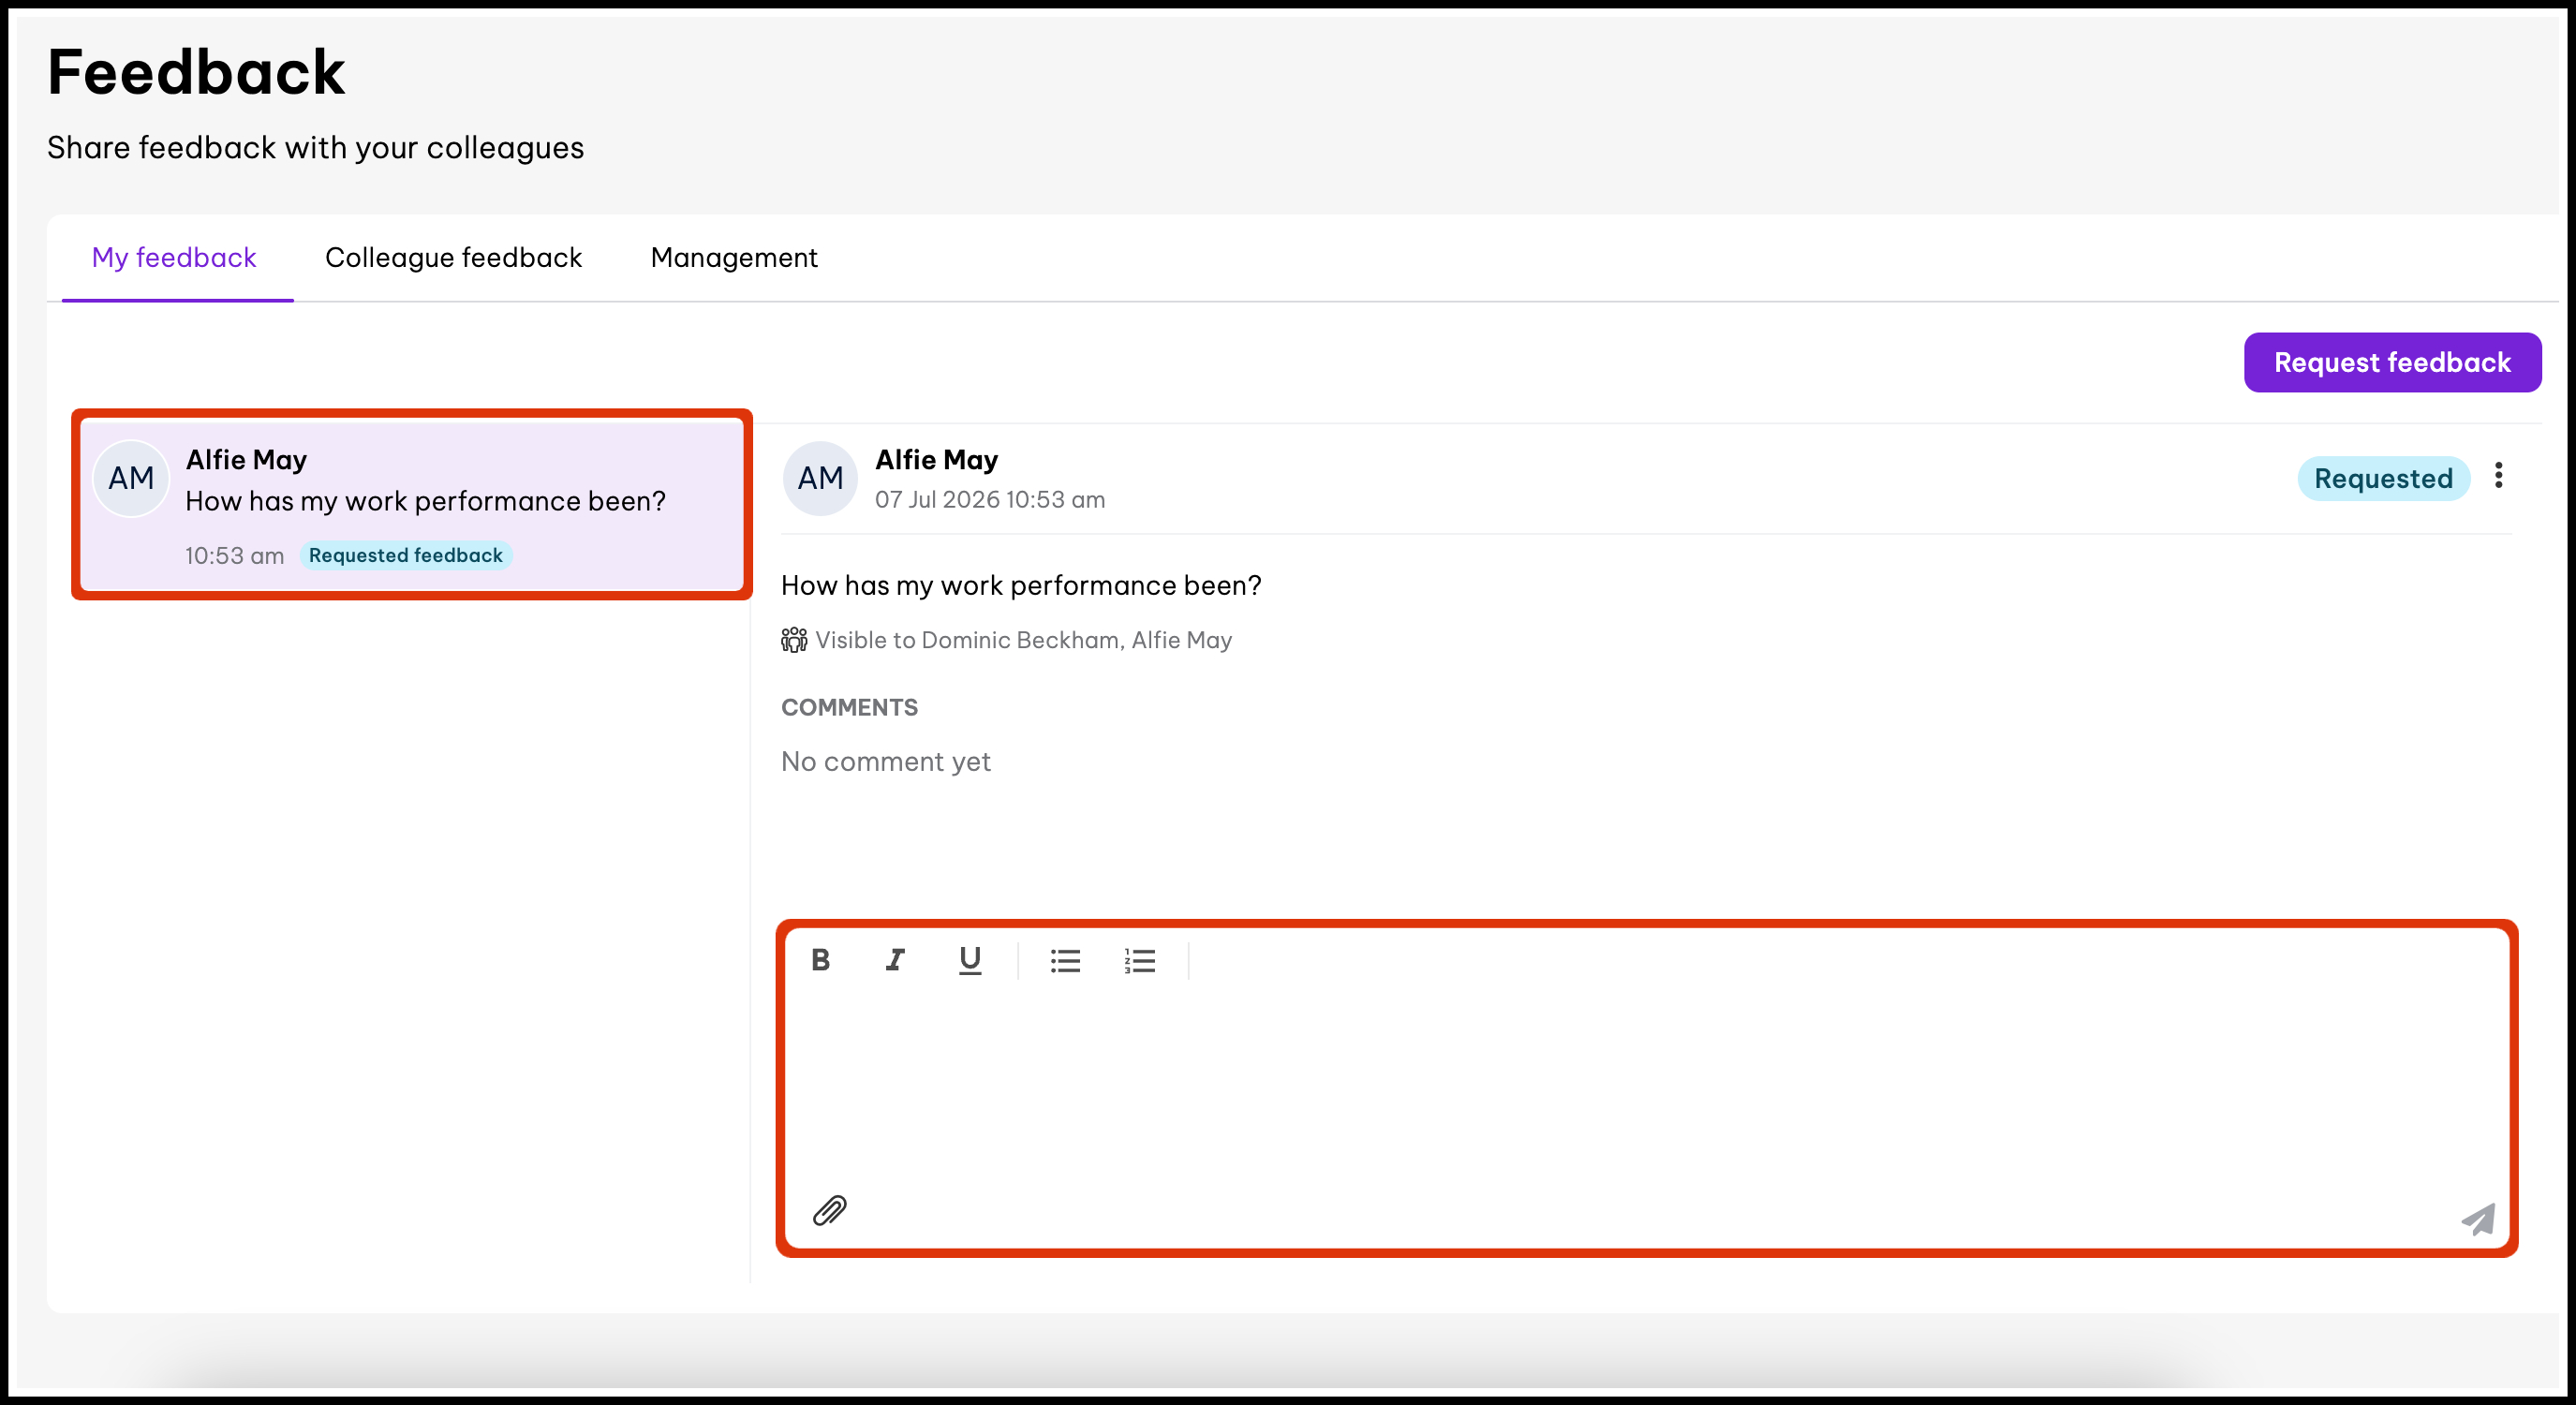Click the AM avatar in detail header
This screenshot has height=1405, width=2576.
point(820,478)
